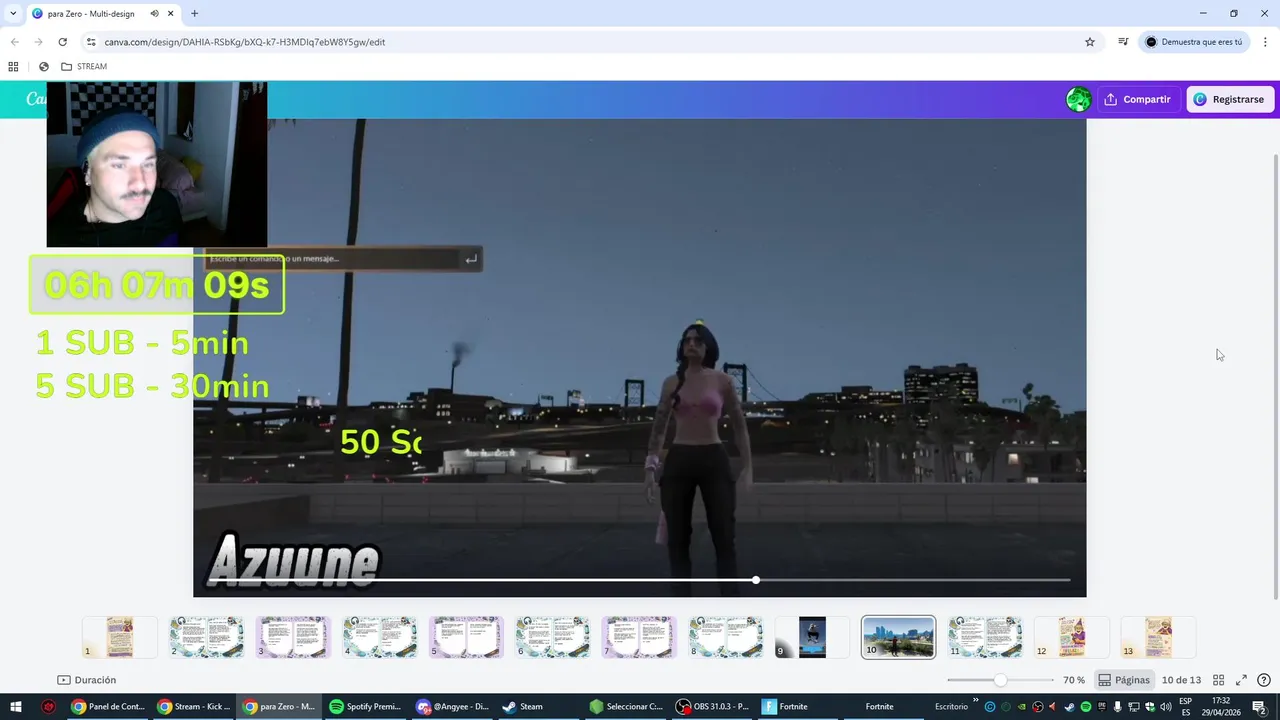Image resolution: width=1280 pixels, height=720 pixels.
Task: Open Windows Security shield tray icon
Action: [1149, 707]
